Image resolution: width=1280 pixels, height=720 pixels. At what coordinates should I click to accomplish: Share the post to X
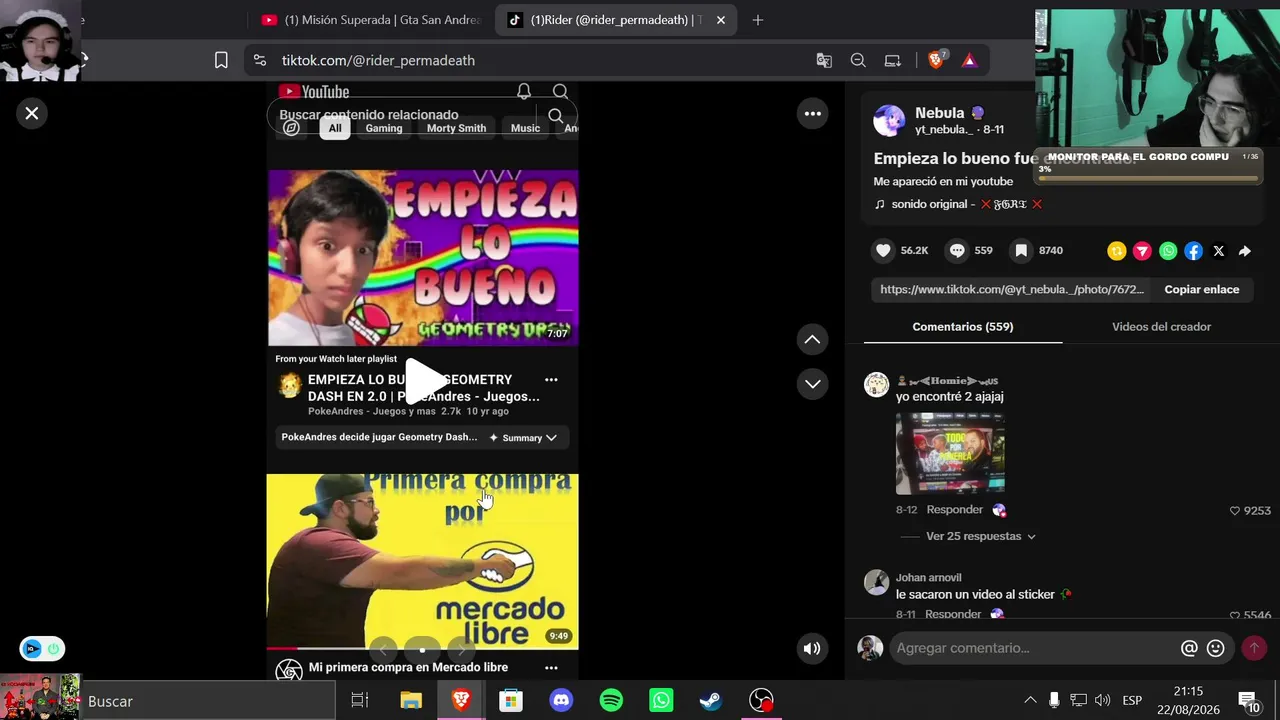click(x=1219, y=251)
